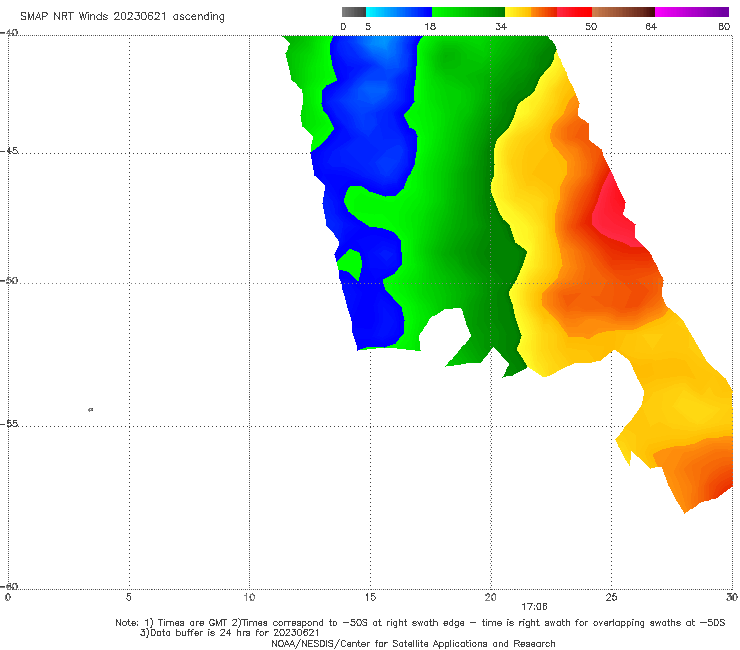
Task: Click the blue low-wind region on the map
Action: point(368,142)
